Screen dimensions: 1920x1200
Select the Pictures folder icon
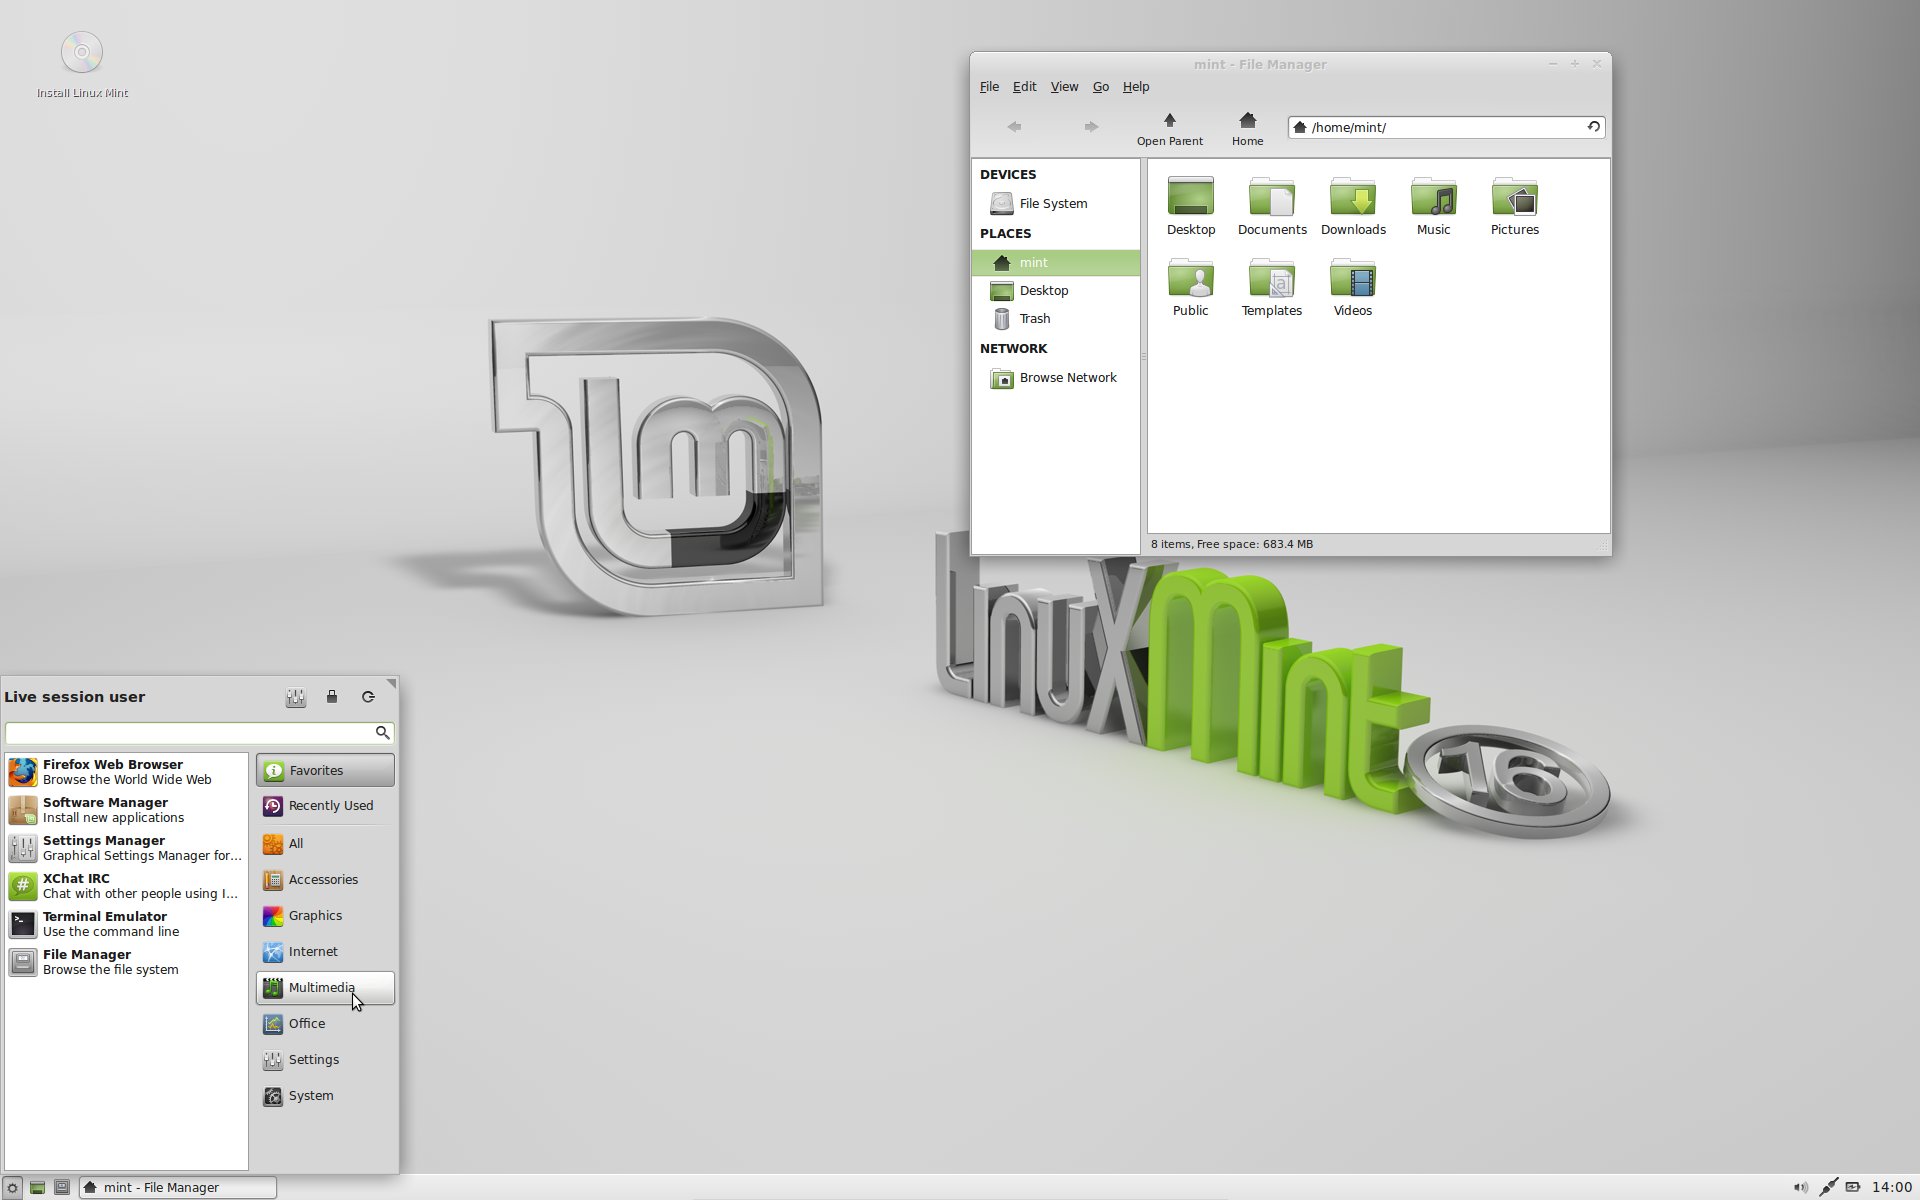point(1515,207)
